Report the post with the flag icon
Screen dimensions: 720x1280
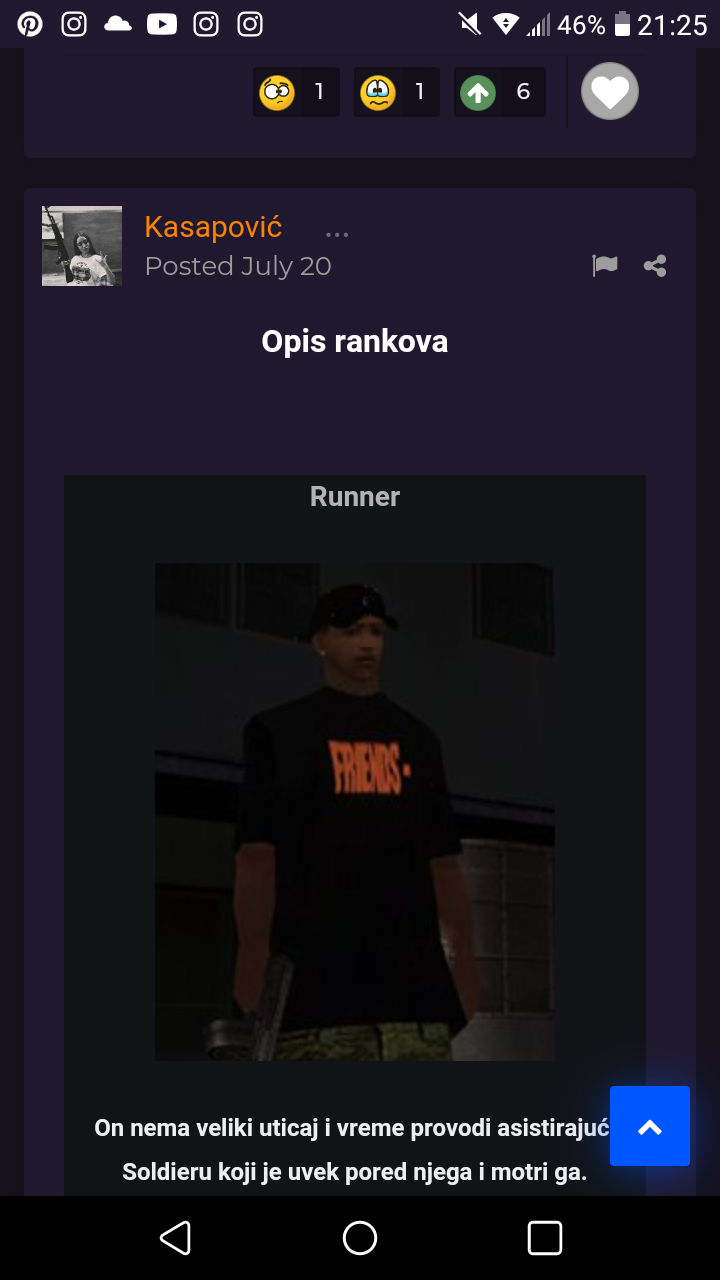point(604,266)
